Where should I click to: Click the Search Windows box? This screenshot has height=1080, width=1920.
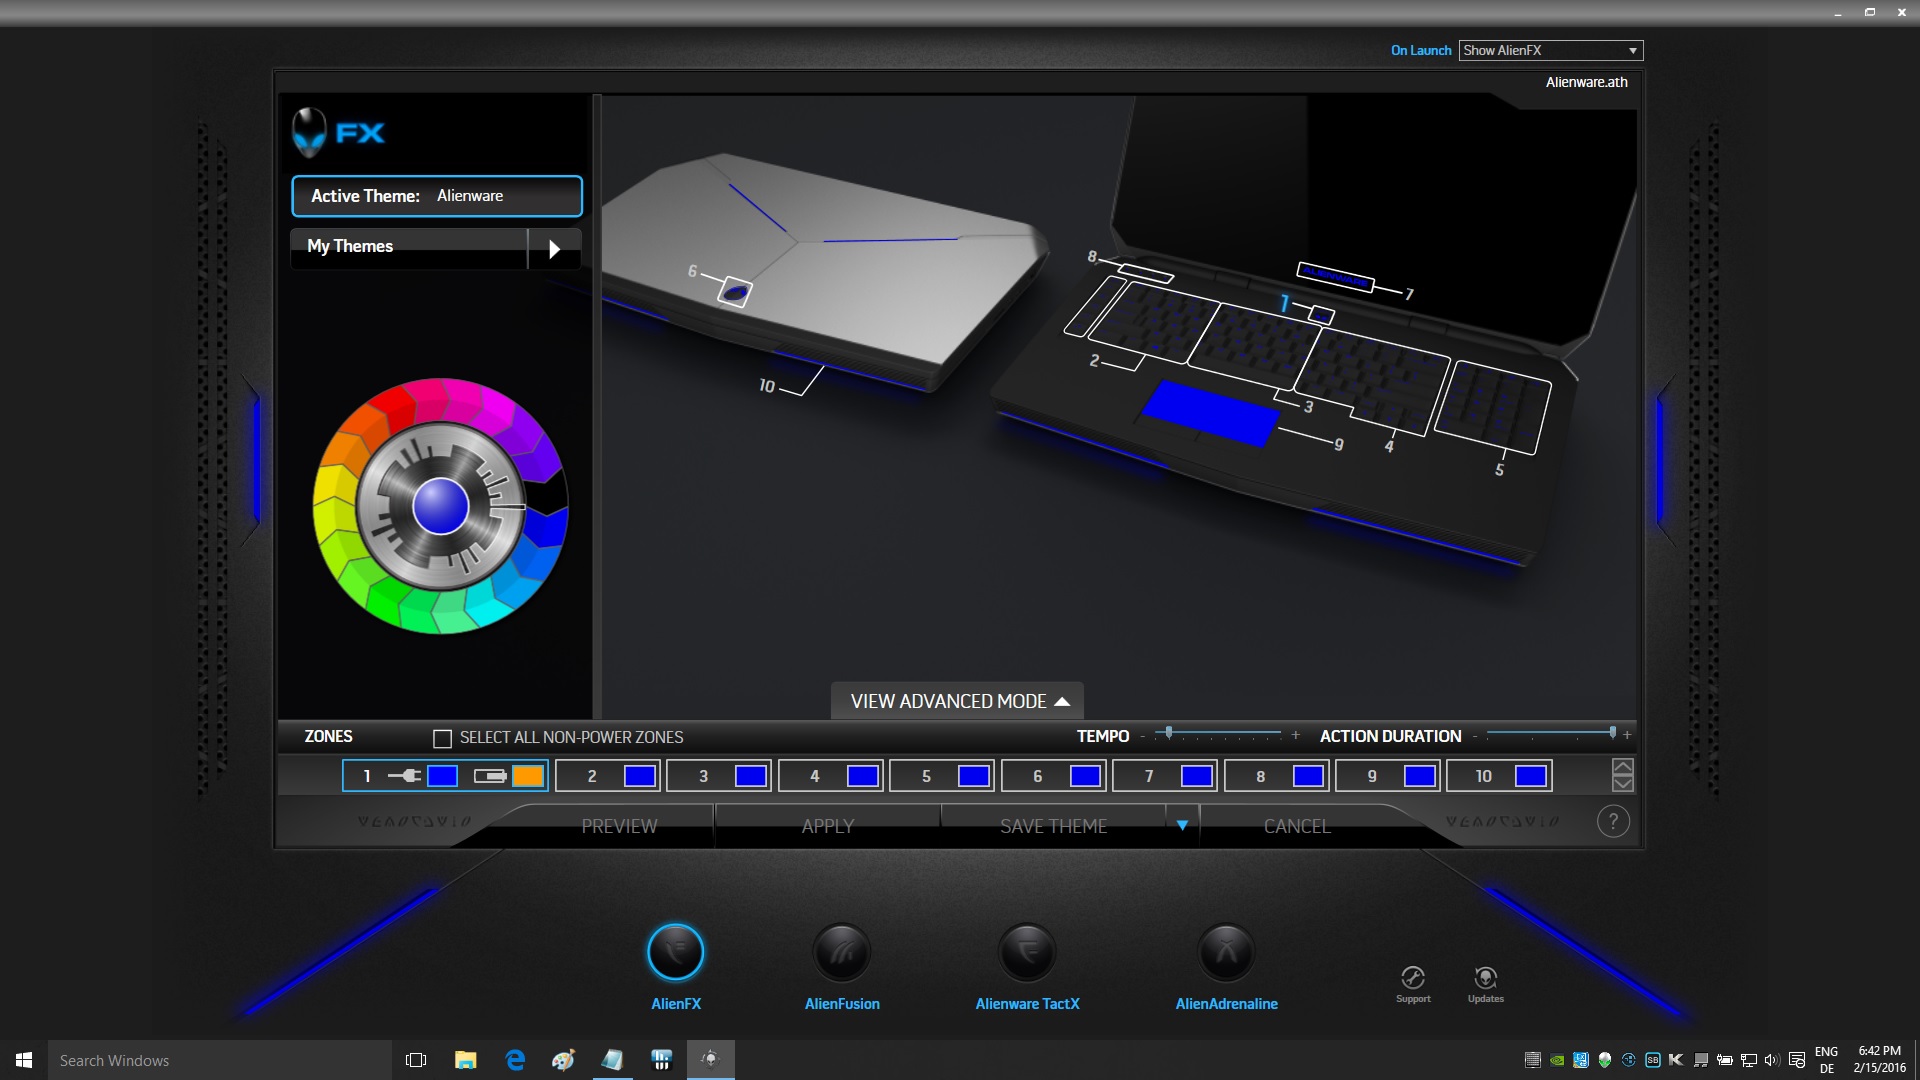pos(220,1060)
